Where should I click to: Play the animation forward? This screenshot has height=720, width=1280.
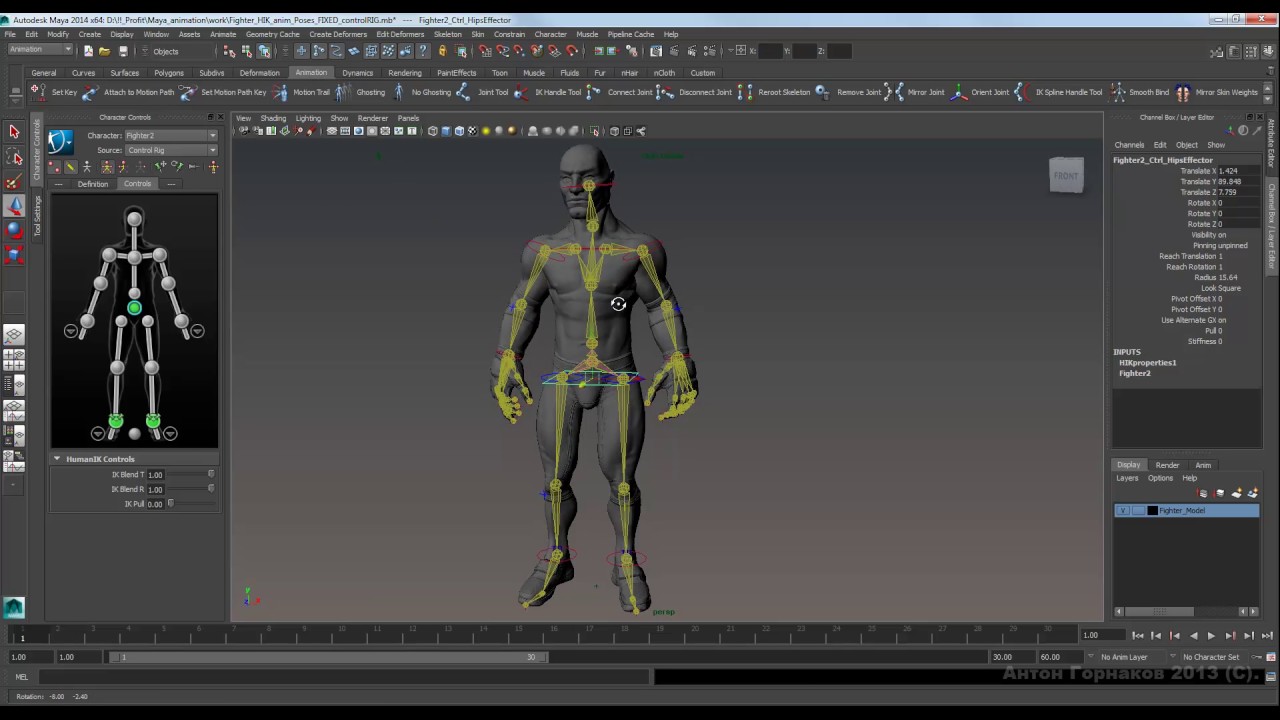click(1211, 636)
